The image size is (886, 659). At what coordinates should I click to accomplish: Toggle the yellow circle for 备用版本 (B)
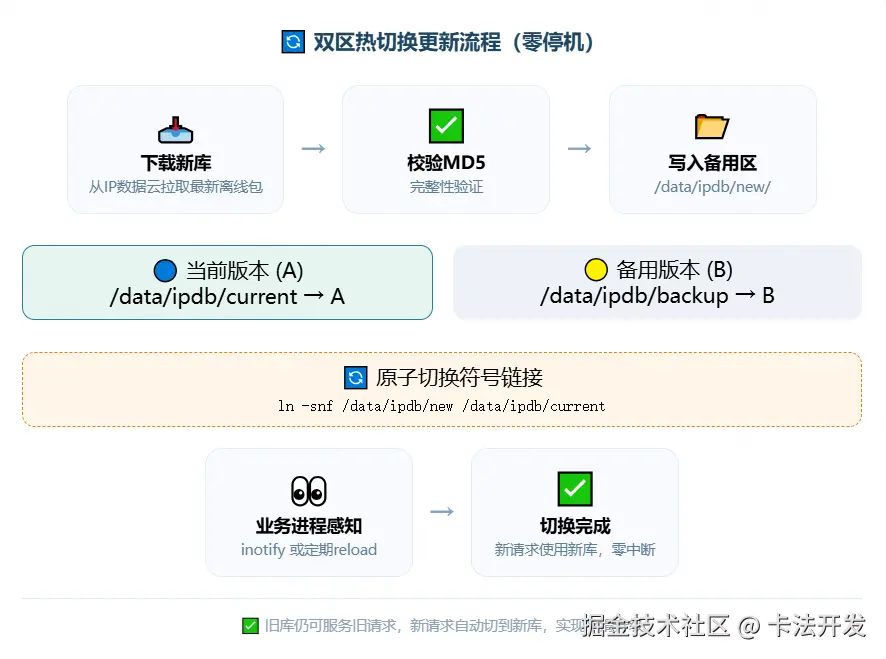tap(596, 269)
